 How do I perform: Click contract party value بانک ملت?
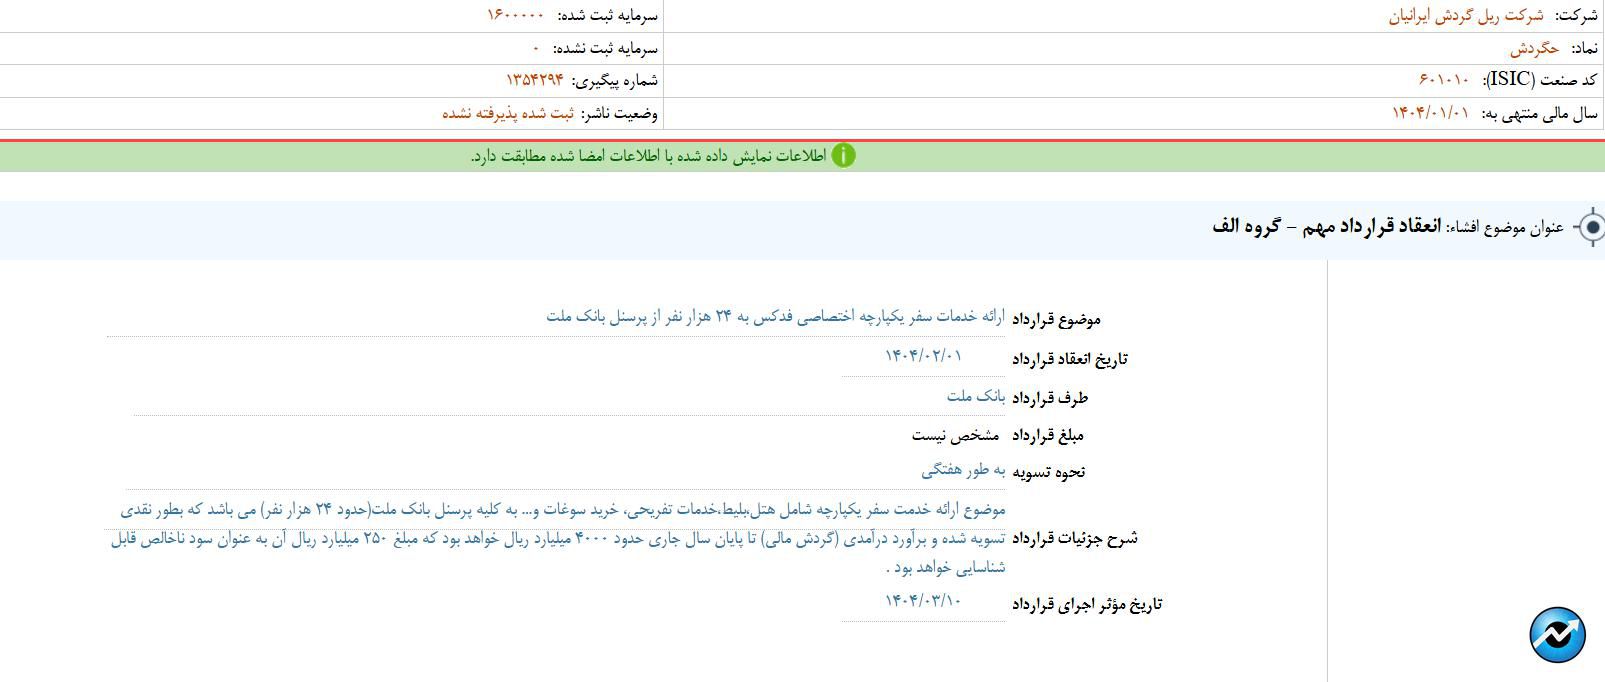976,396
